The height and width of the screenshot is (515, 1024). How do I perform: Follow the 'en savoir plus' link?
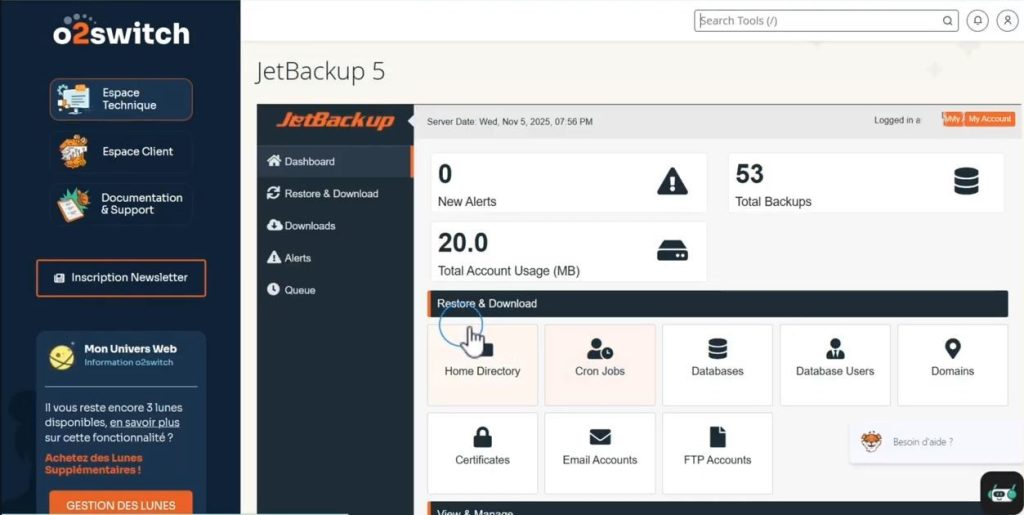point(144,422)
